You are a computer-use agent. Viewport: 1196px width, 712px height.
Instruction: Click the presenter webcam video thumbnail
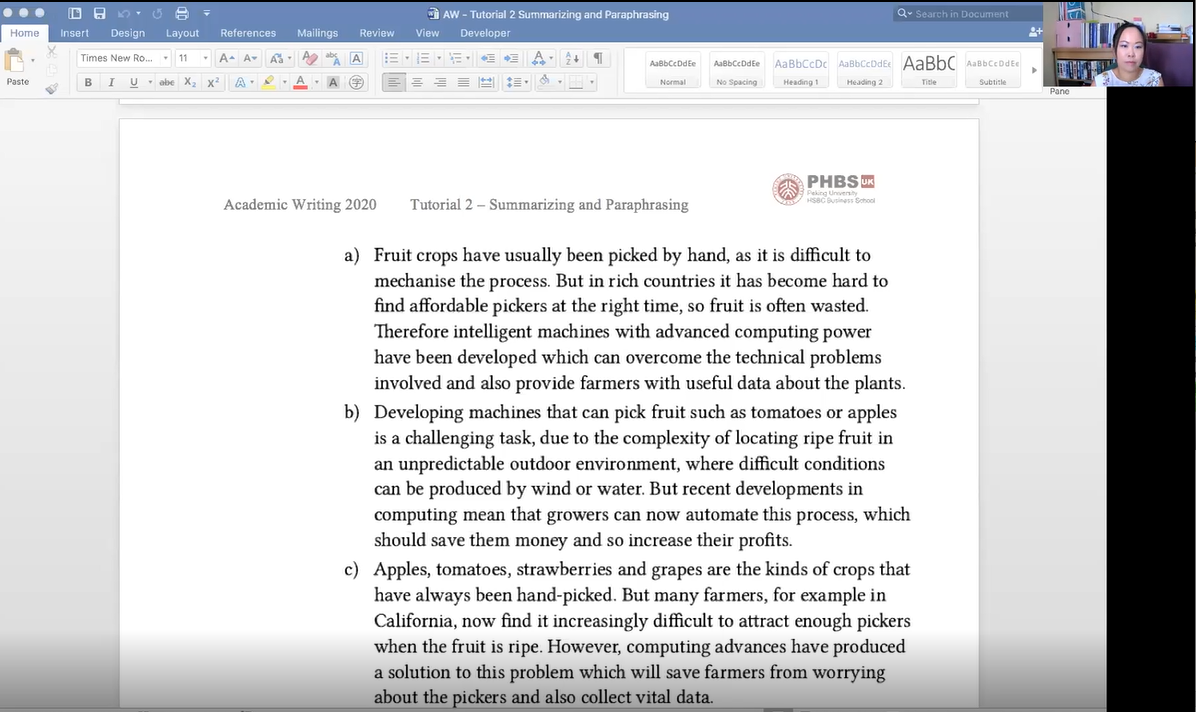(1119, 43)
